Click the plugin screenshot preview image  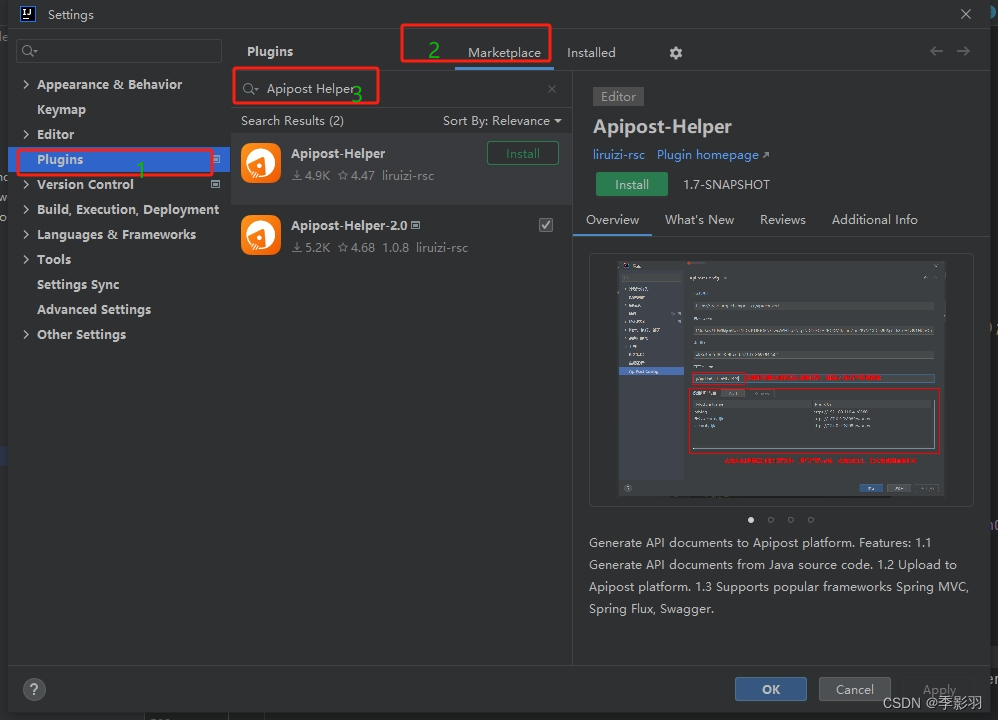point(781,379)
